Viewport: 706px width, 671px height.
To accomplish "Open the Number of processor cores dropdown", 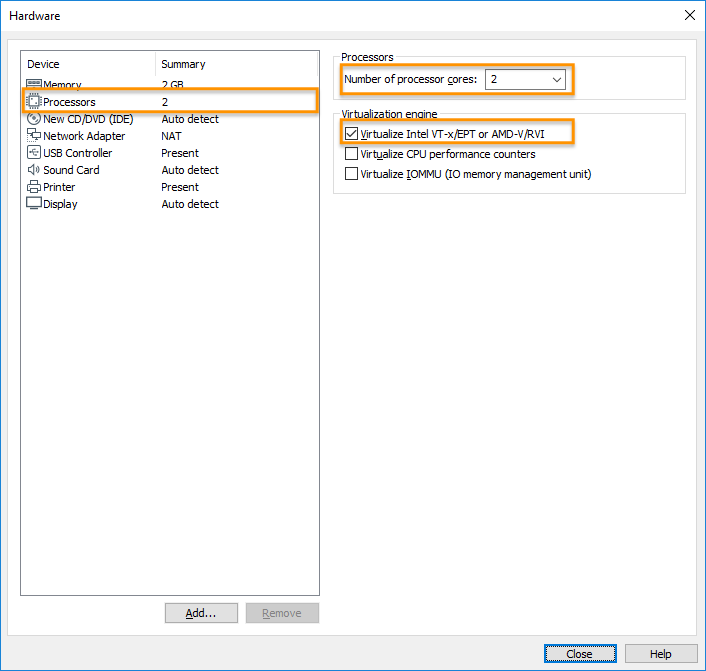I will 525,79.
